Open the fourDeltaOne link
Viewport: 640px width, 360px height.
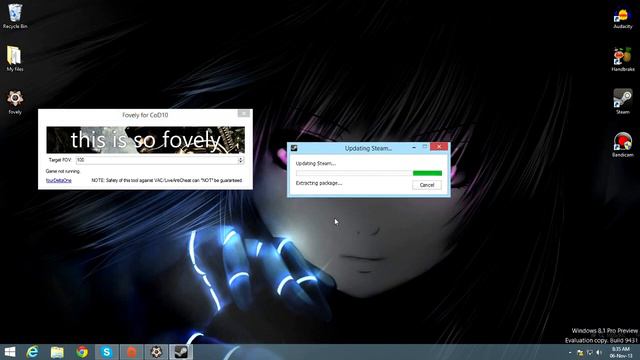click(x=58, y=180)
